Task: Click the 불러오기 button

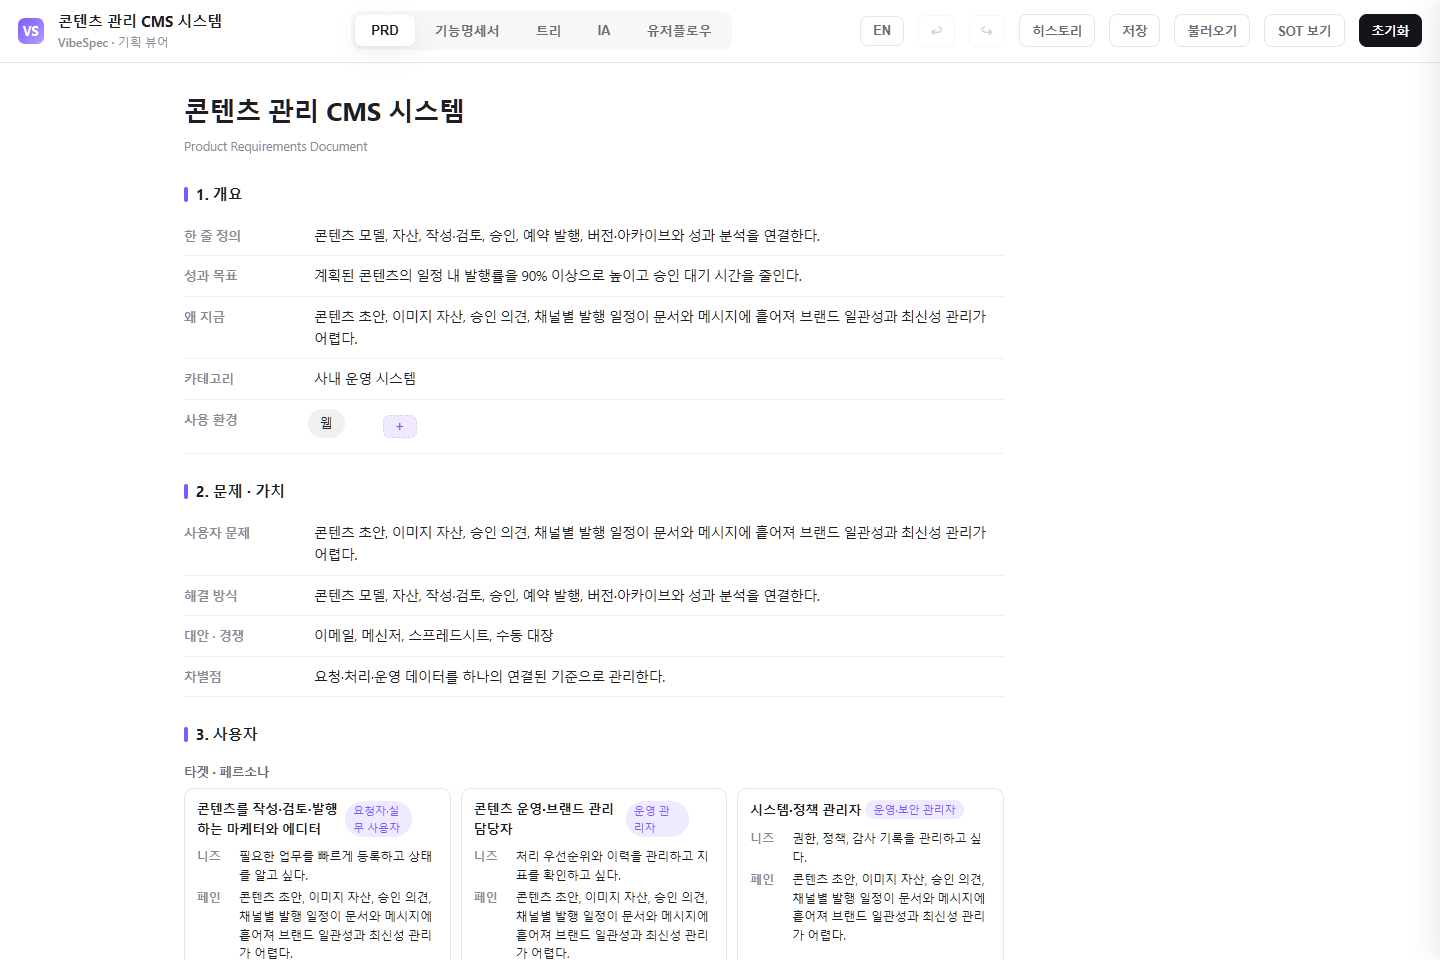Action: pos(1212,31)
